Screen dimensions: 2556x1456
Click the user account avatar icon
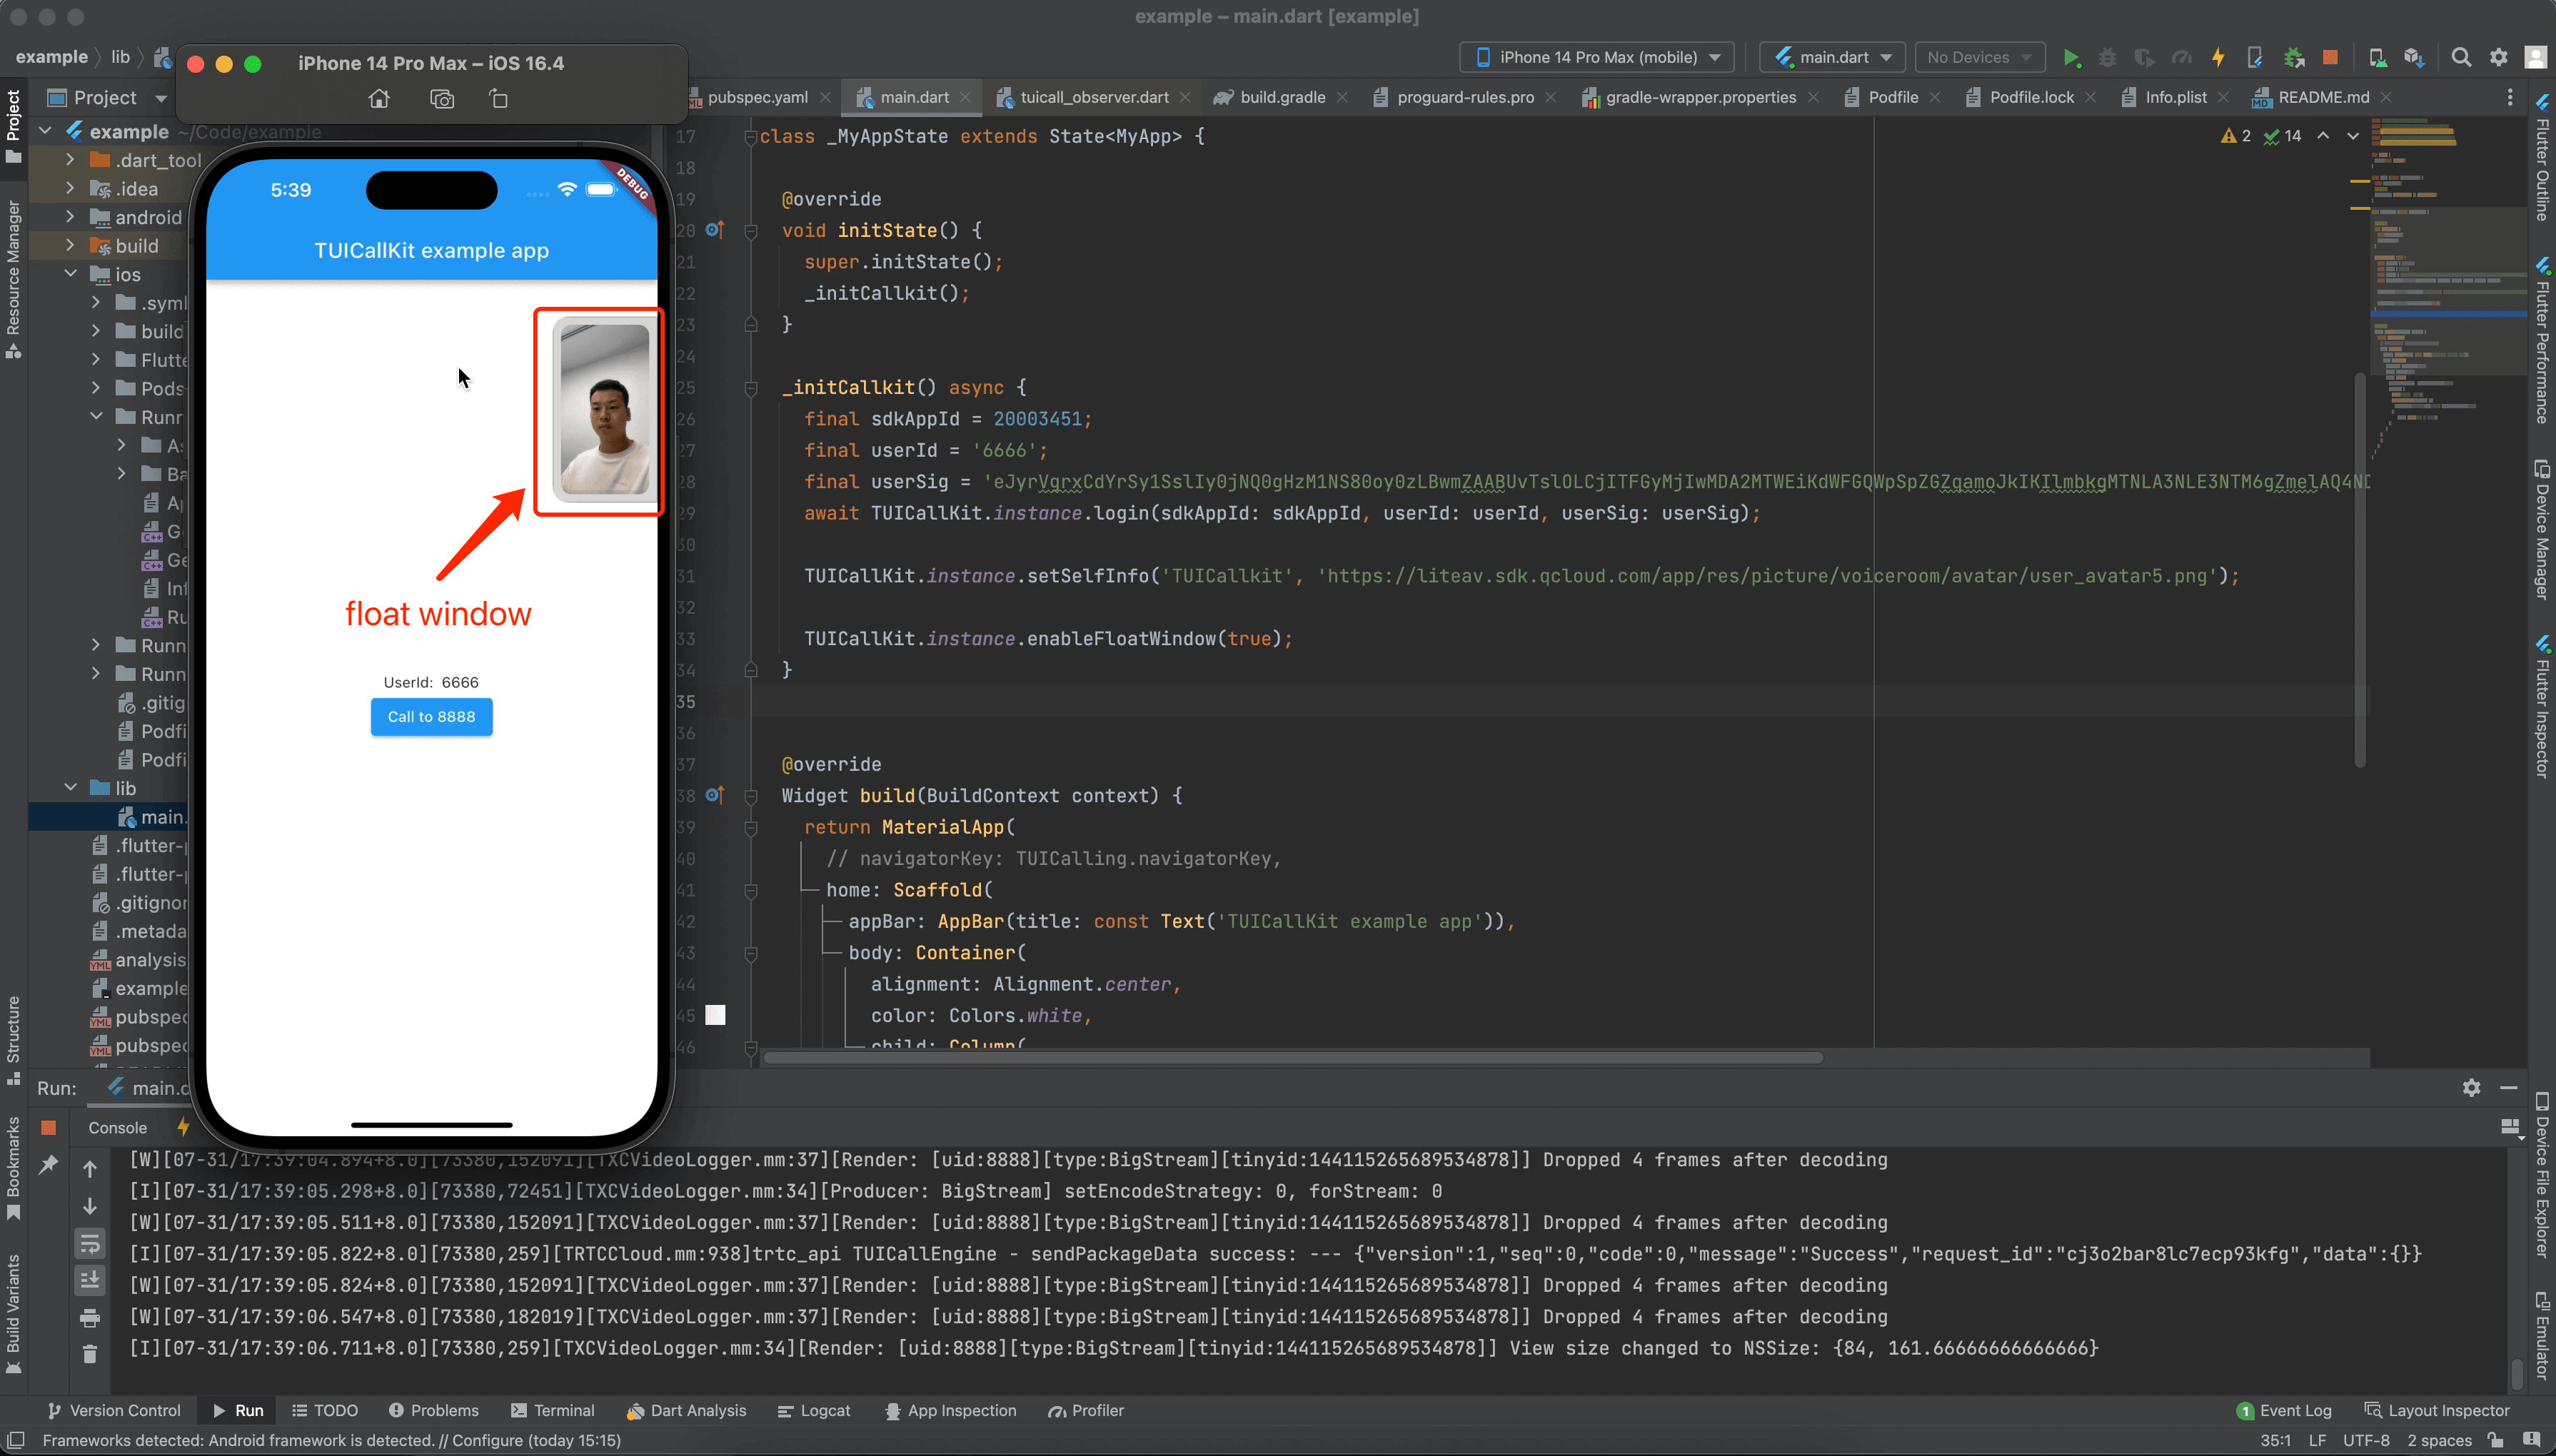click(2535, 58)
